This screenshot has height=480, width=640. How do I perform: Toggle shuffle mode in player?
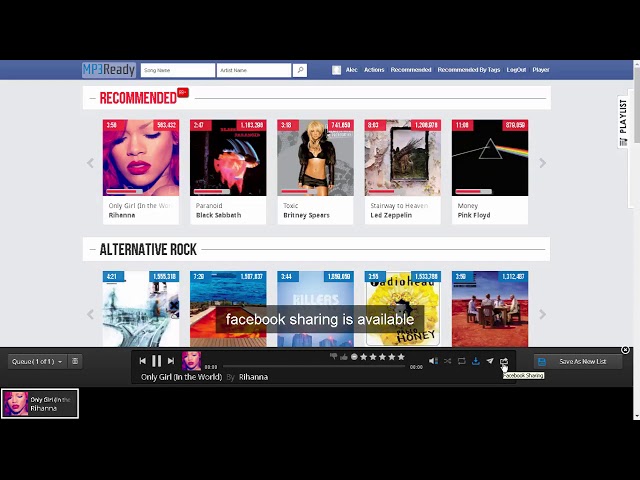click(x=447, y=361)
